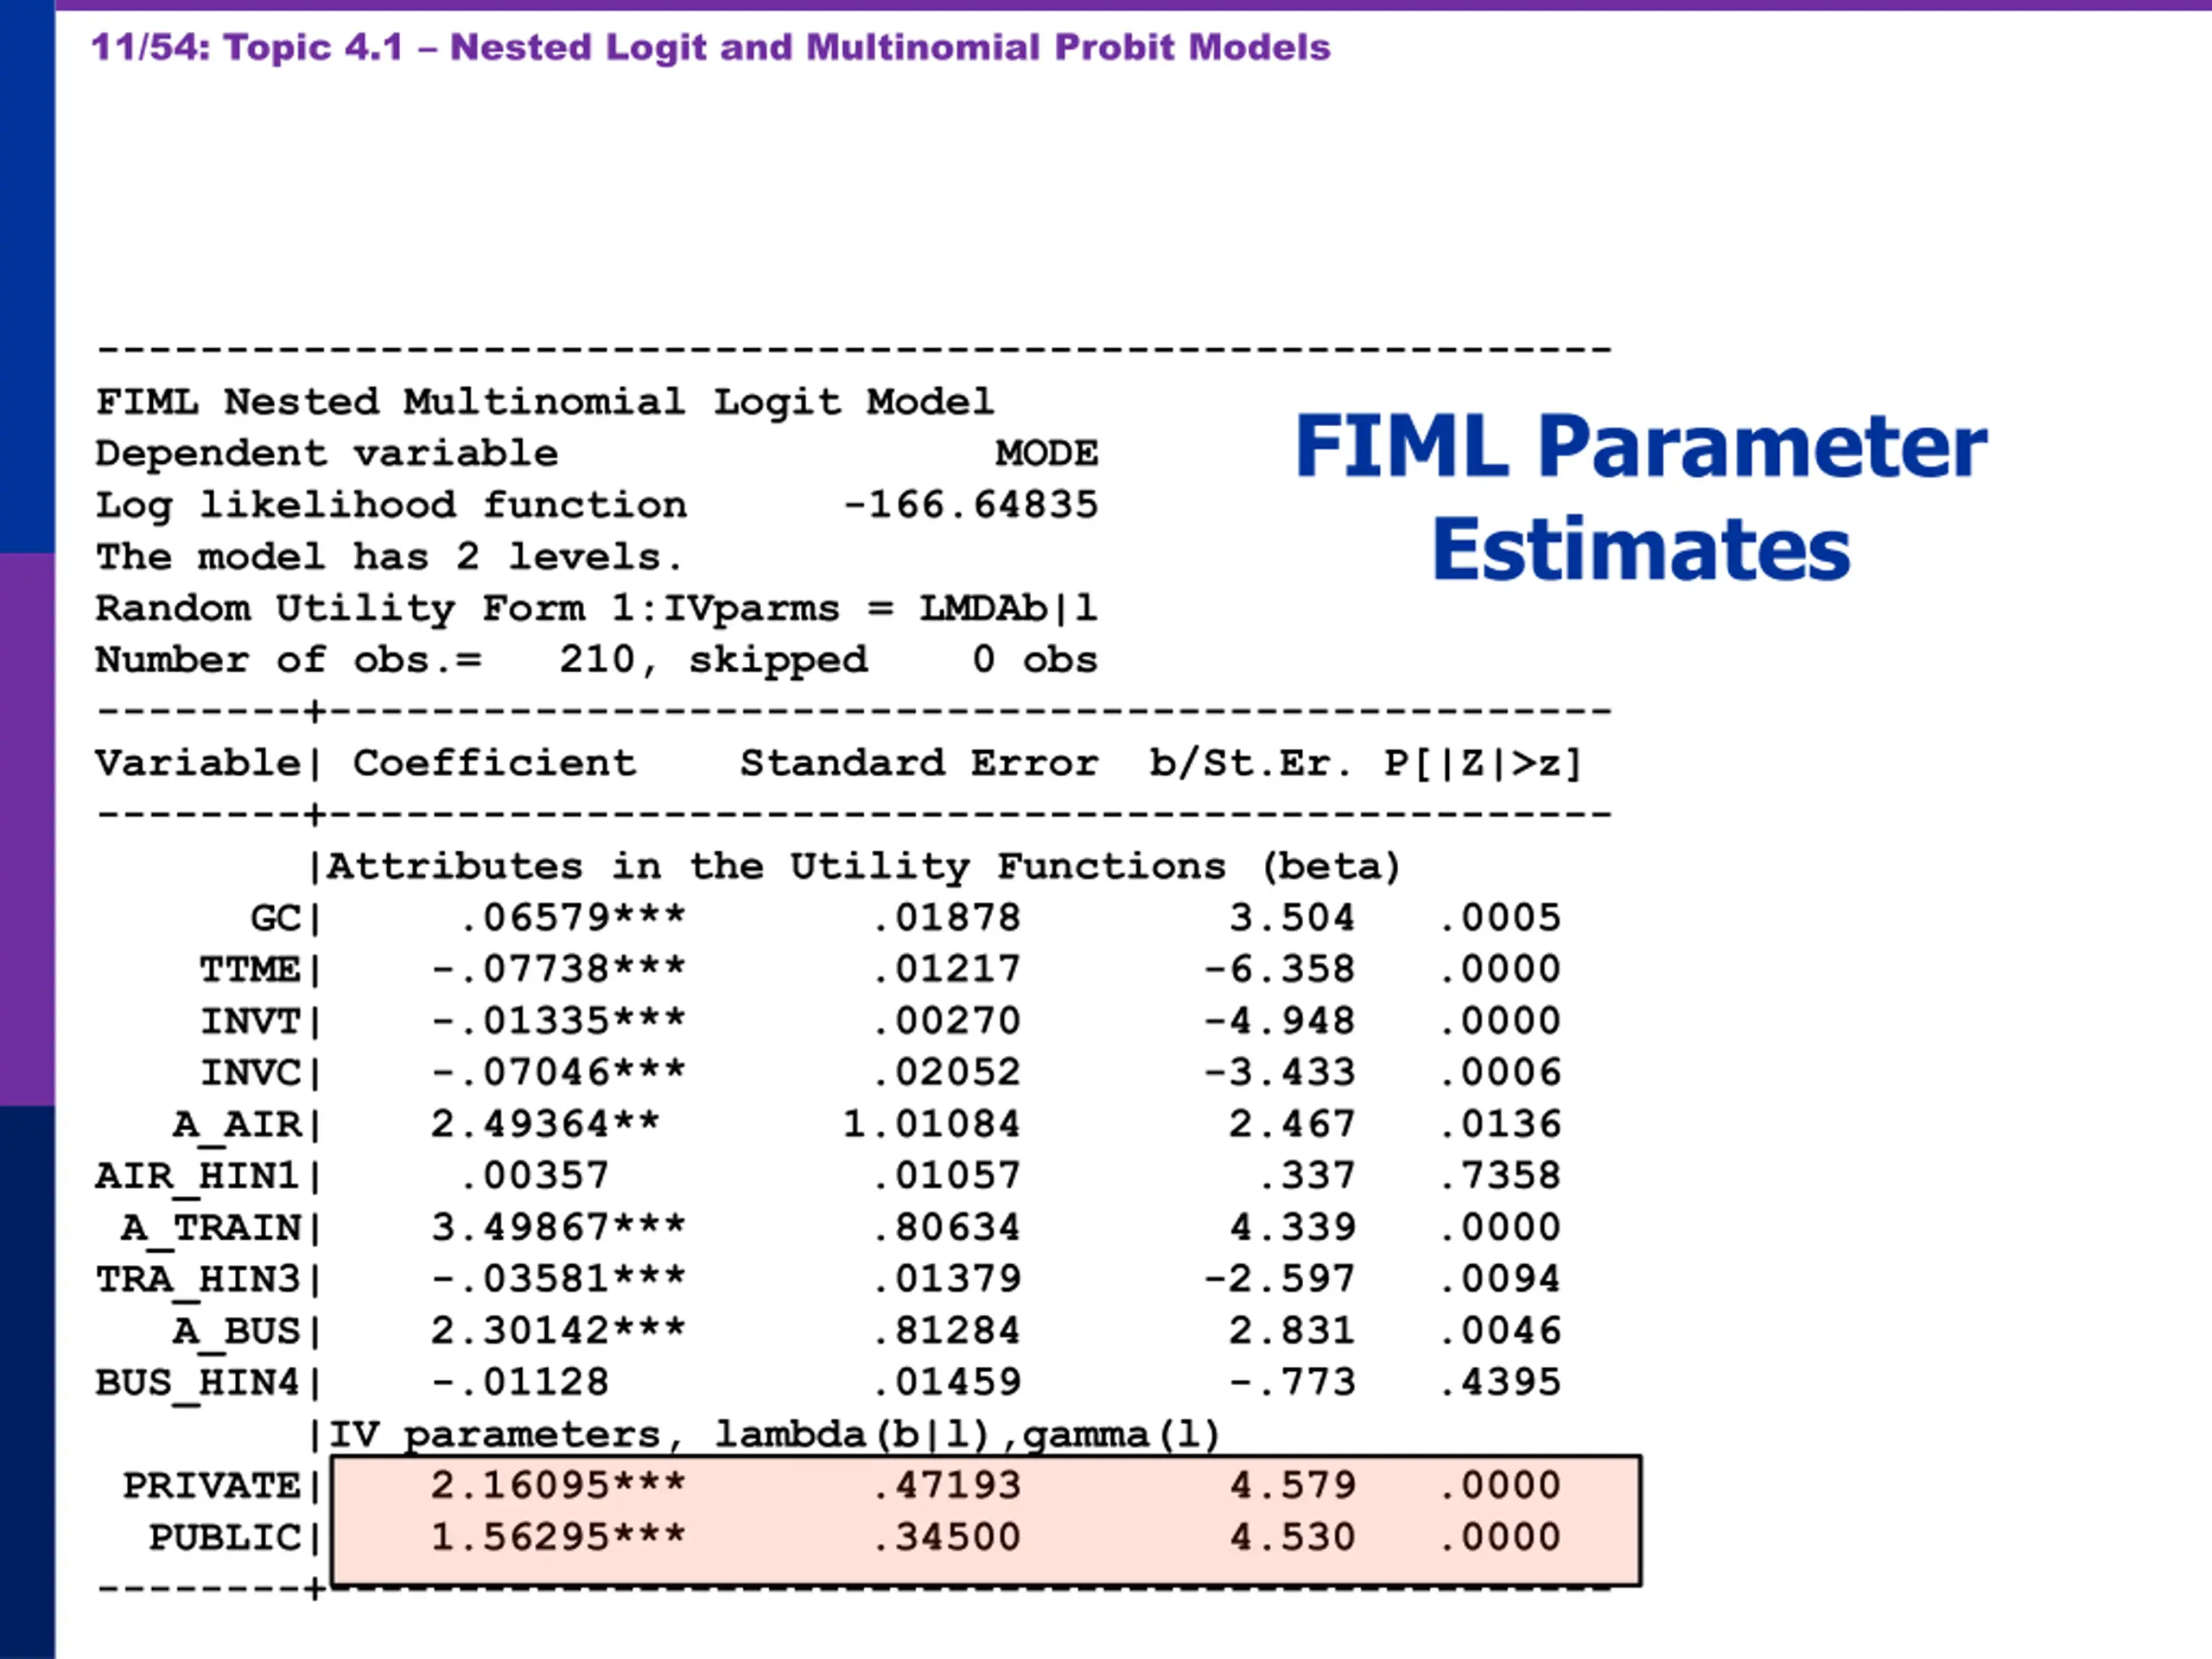2212x1659 pixels.
Task: Click the FIML Parameter Estimates heading
Action: 1640,497
